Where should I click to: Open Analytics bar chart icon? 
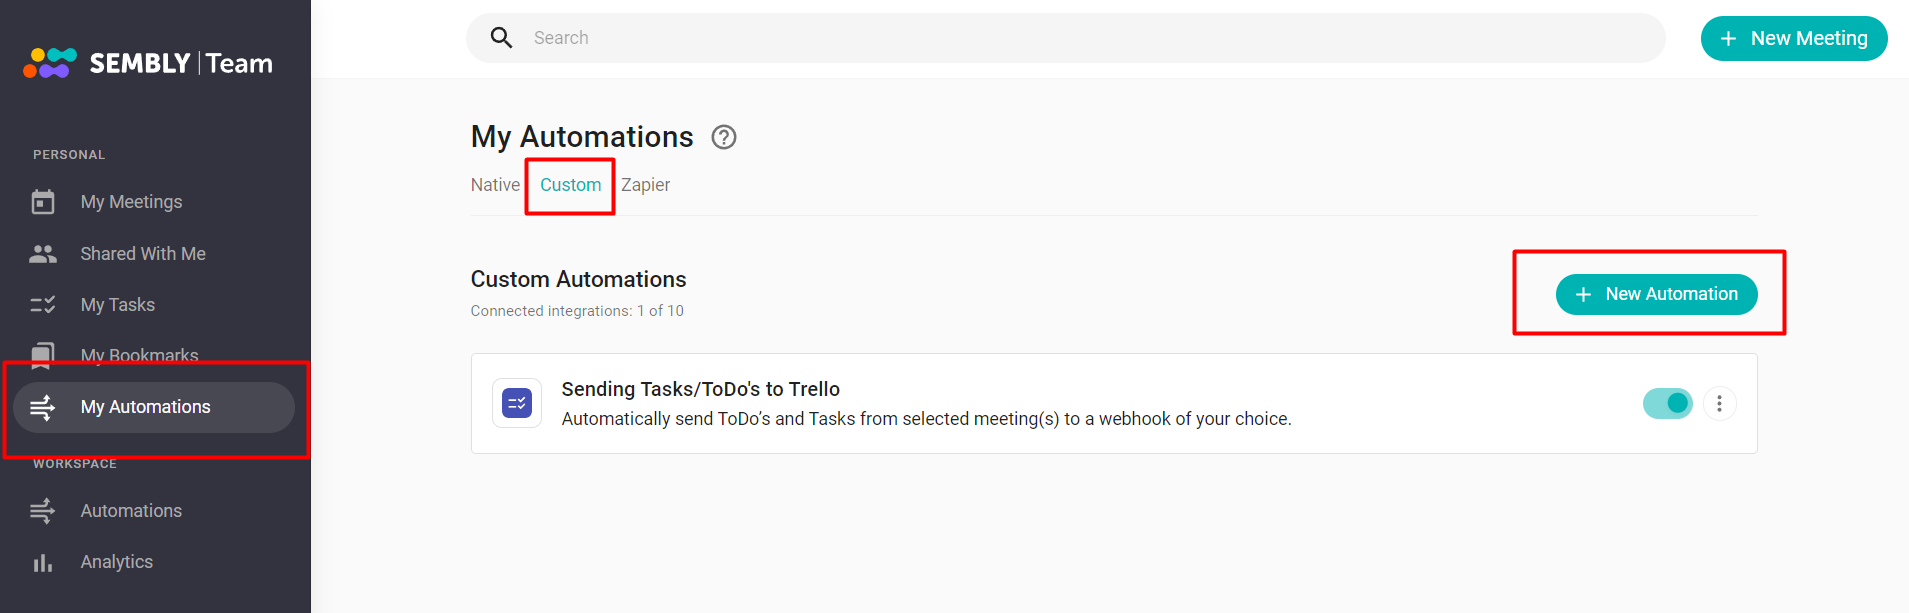pos(43,563)
